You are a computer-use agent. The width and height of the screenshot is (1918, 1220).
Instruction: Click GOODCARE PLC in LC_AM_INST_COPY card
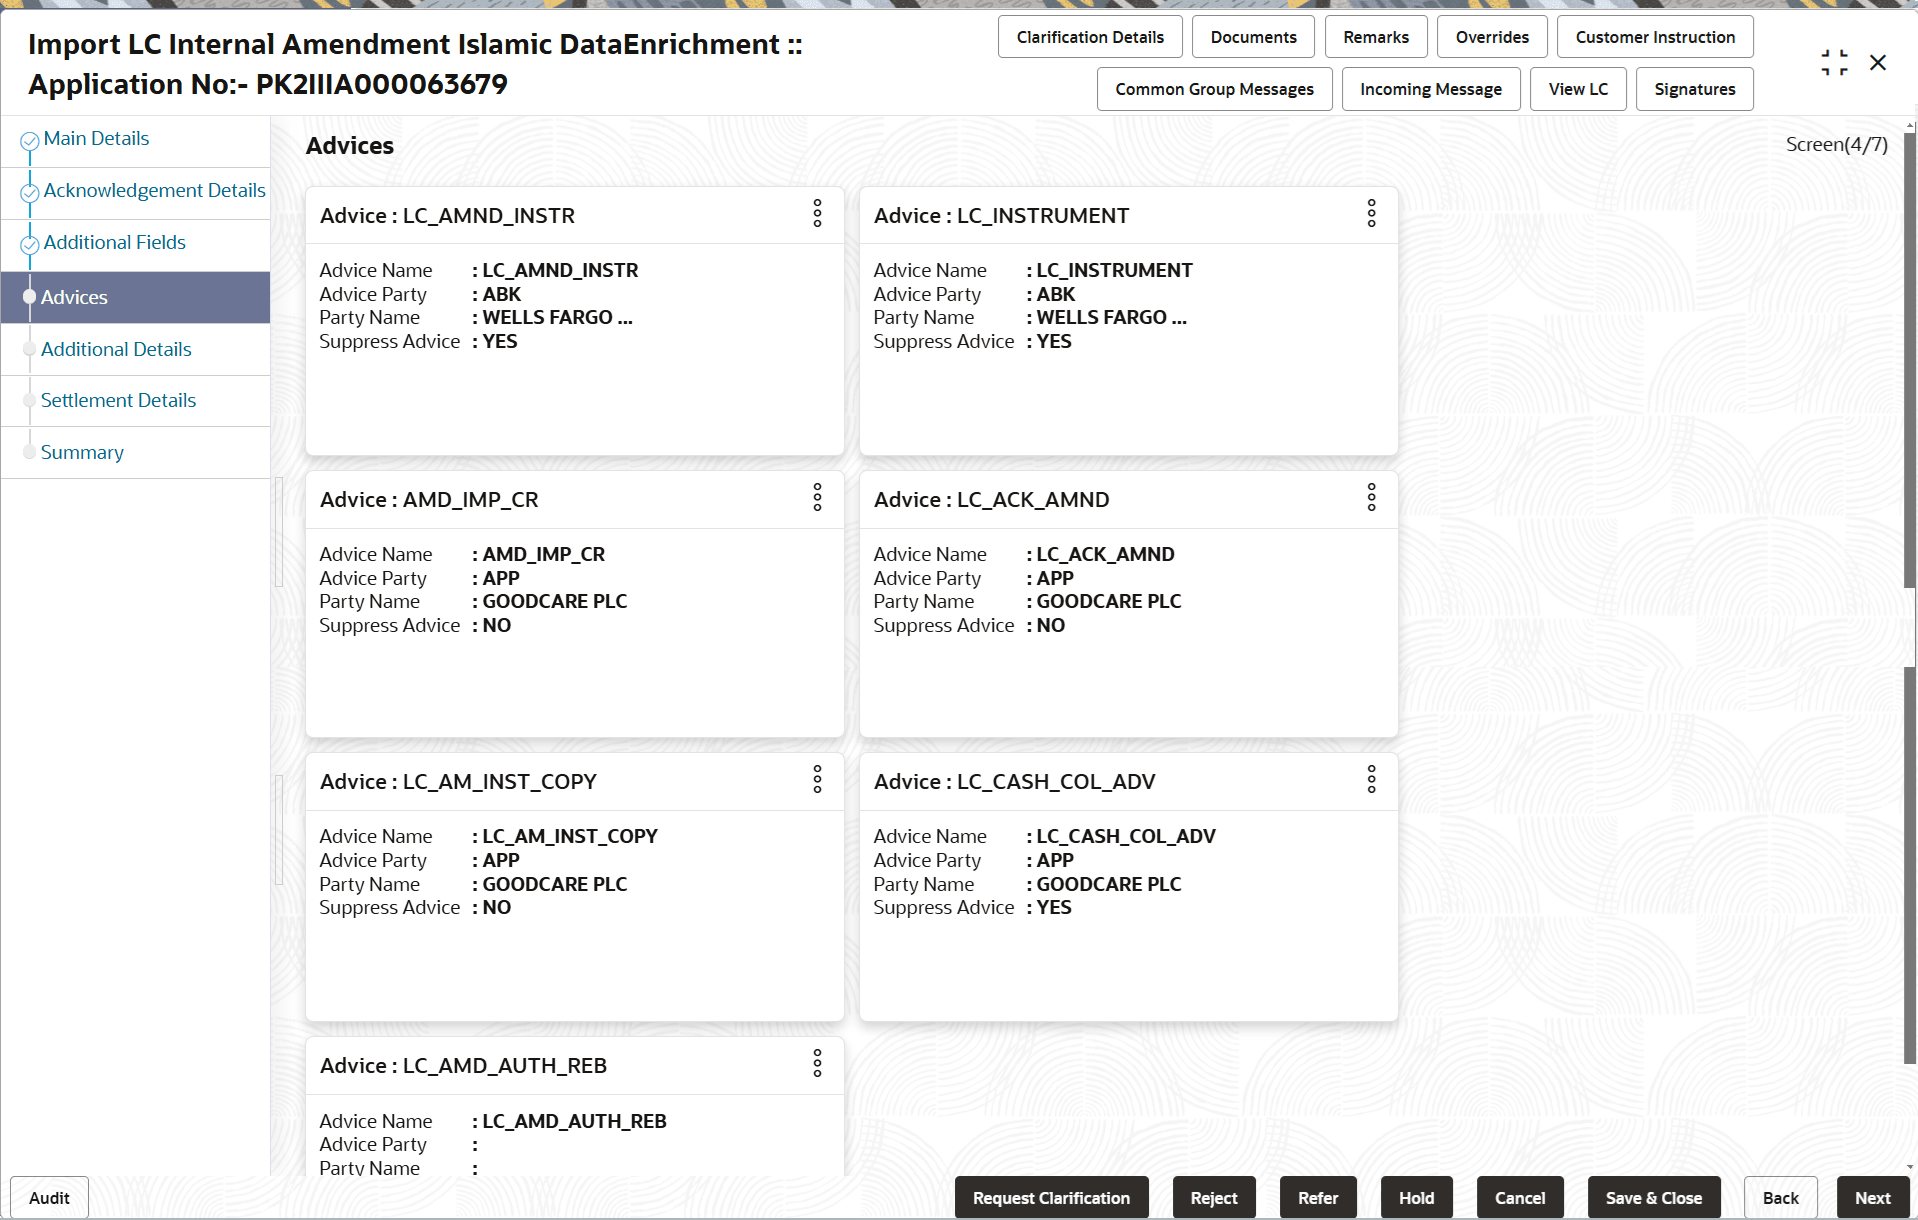(555, 885)
